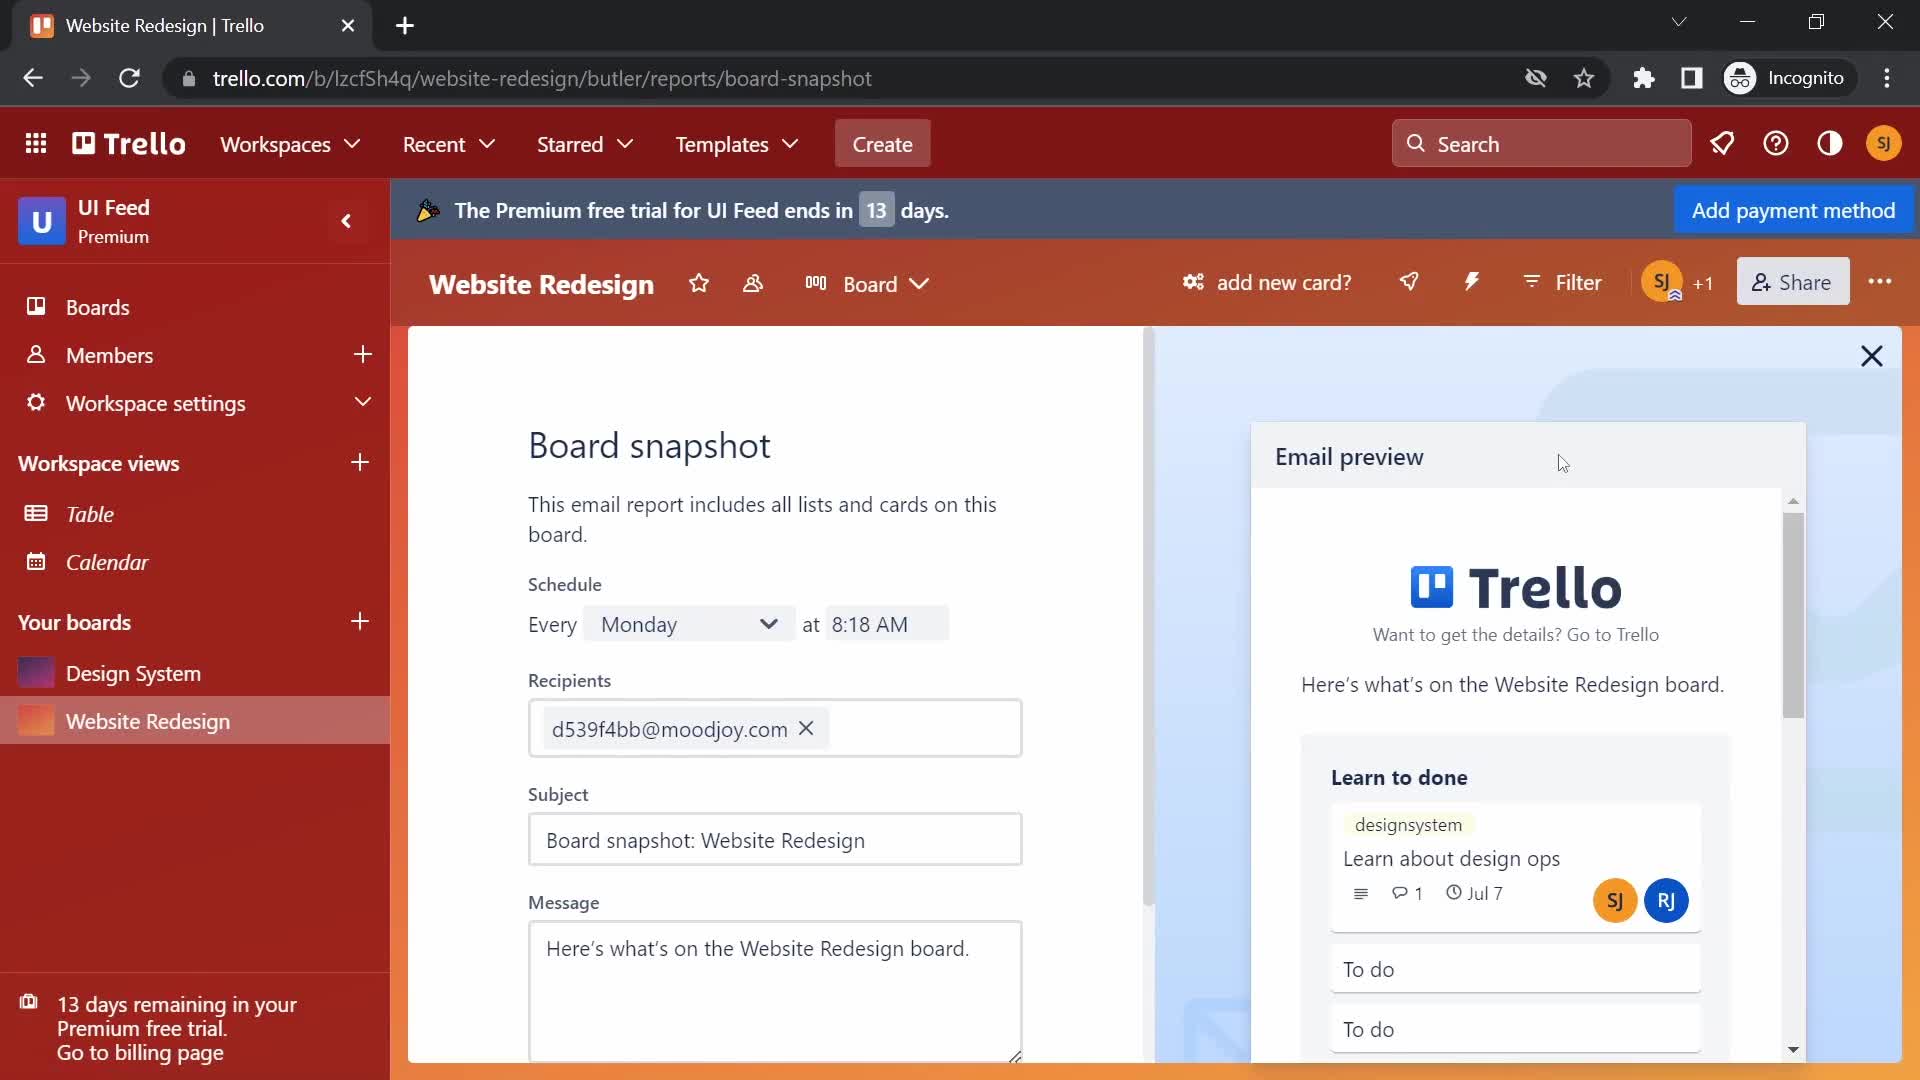Open the UI Feed workspace badge
1920x1080 pixels.
42,221
